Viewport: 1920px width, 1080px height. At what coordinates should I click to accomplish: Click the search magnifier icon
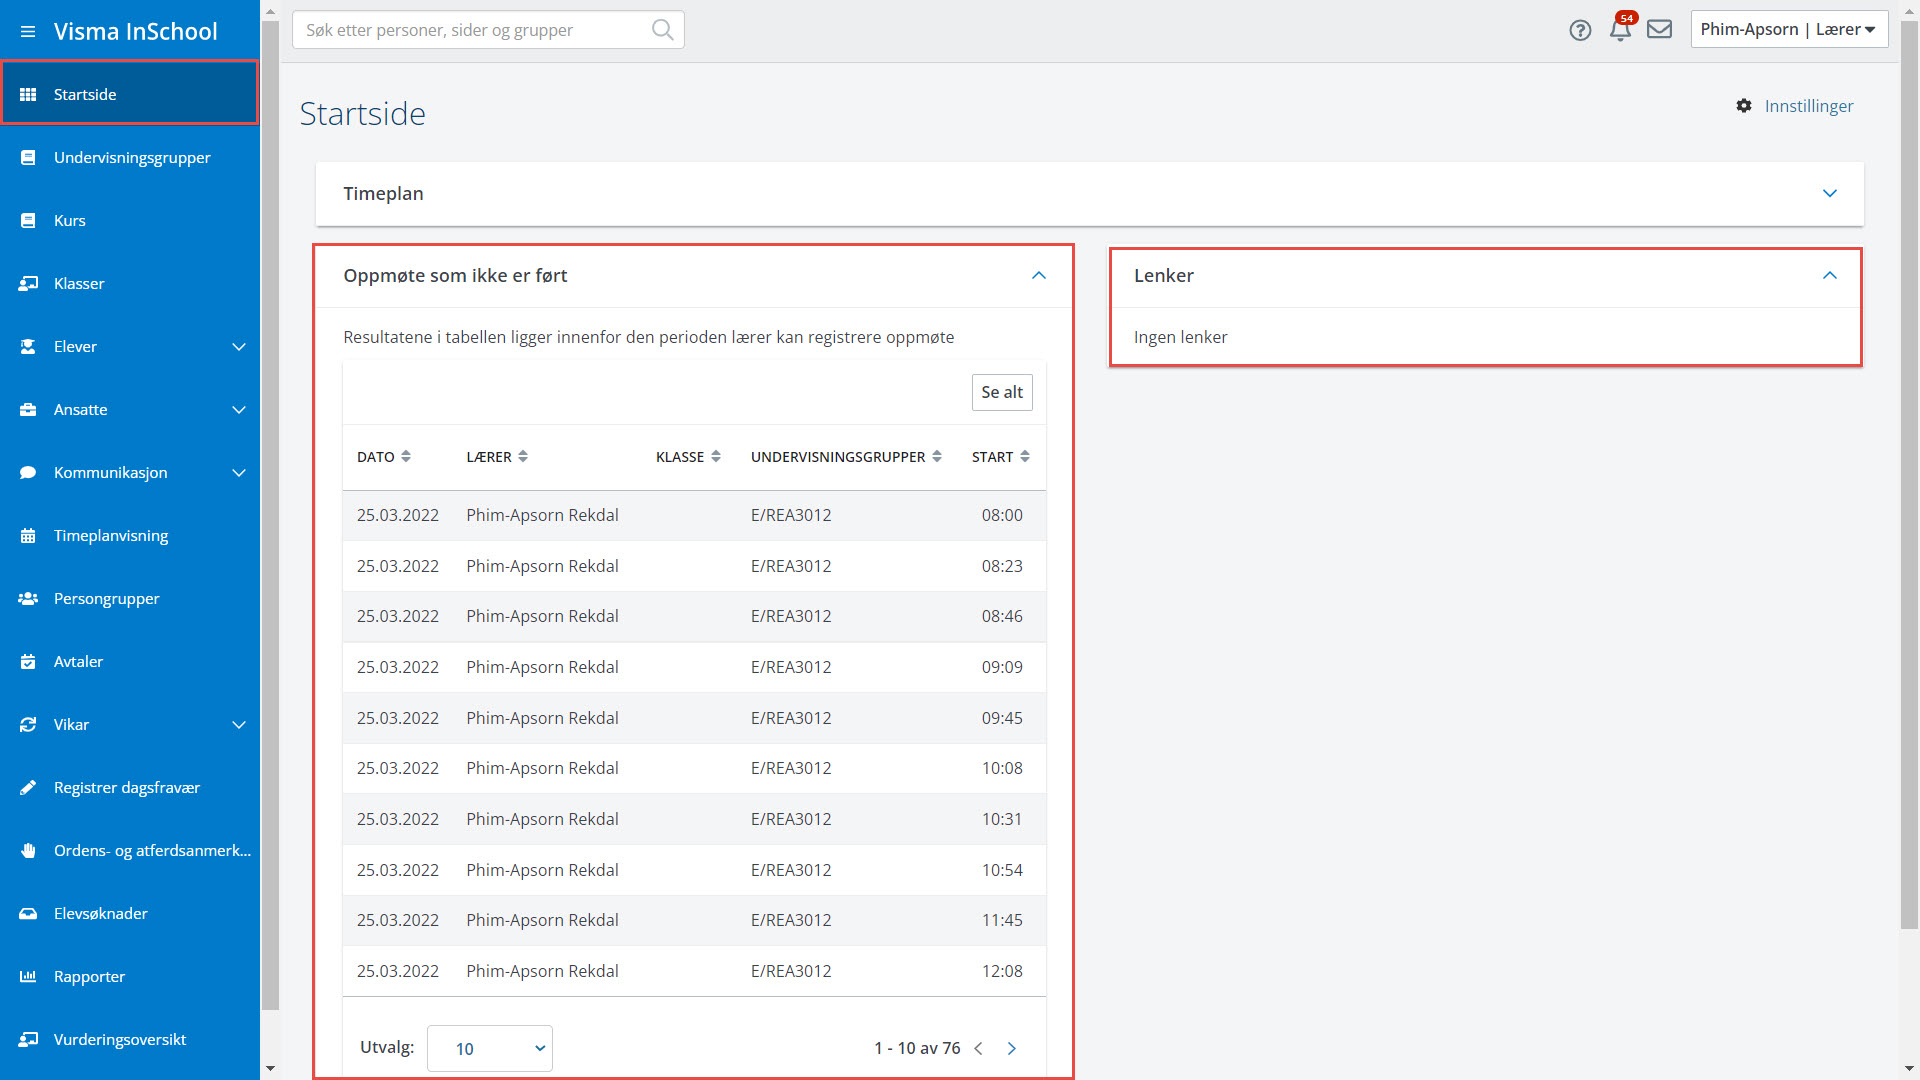click(662, 30)
